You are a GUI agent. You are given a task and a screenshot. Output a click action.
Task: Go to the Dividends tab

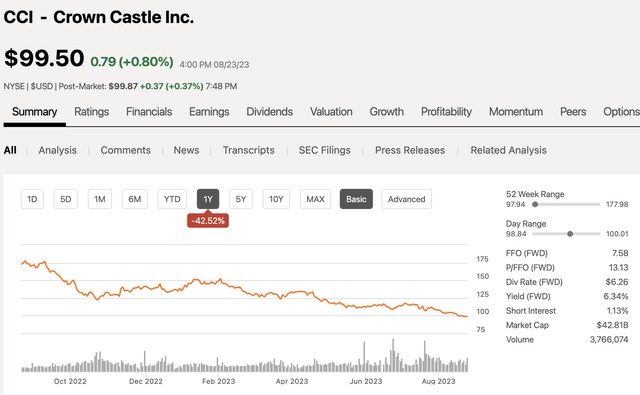[269, 112]
